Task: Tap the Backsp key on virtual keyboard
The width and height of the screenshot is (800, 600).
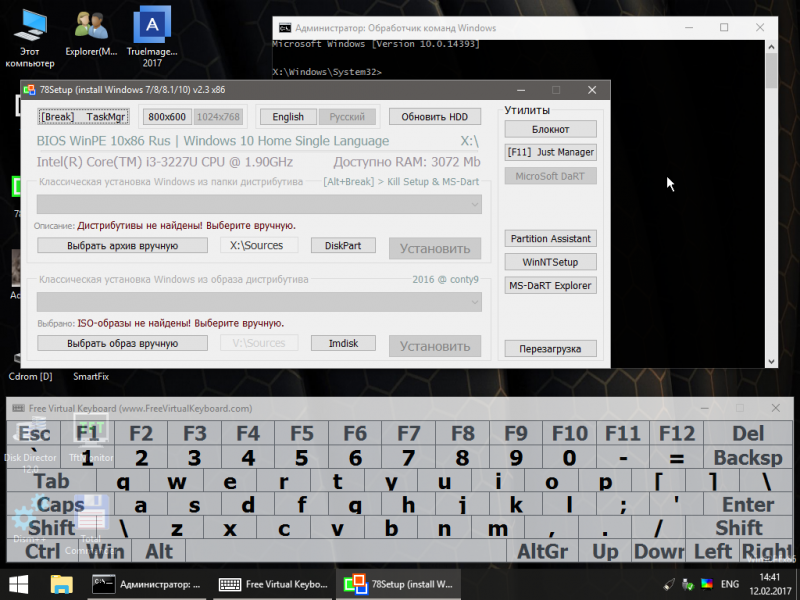Action: 748,457
